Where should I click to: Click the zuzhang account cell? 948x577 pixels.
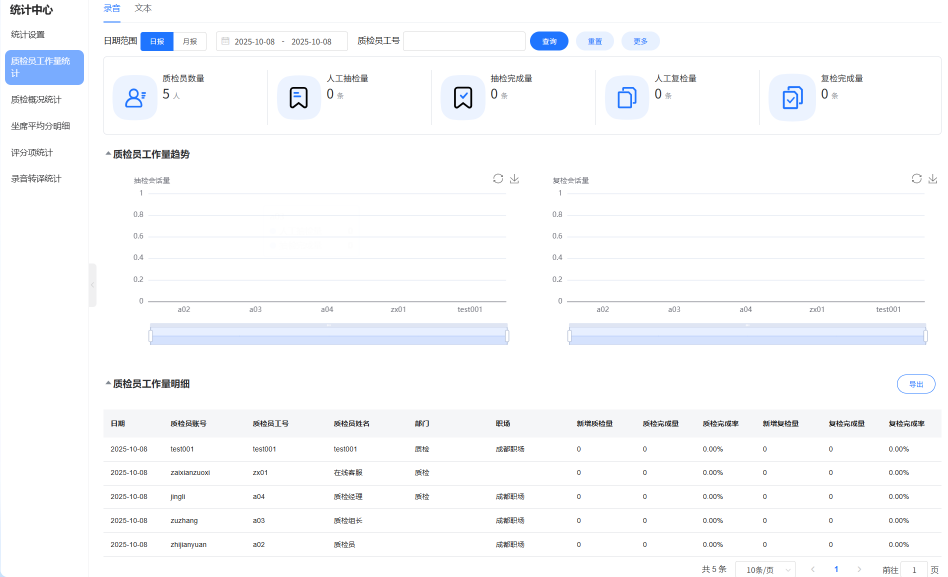(184, 520)
